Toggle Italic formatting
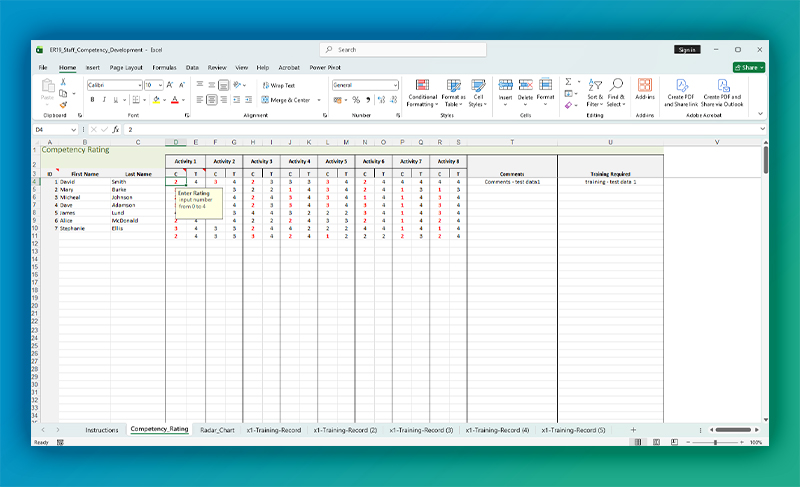 [x=104, y=100]
